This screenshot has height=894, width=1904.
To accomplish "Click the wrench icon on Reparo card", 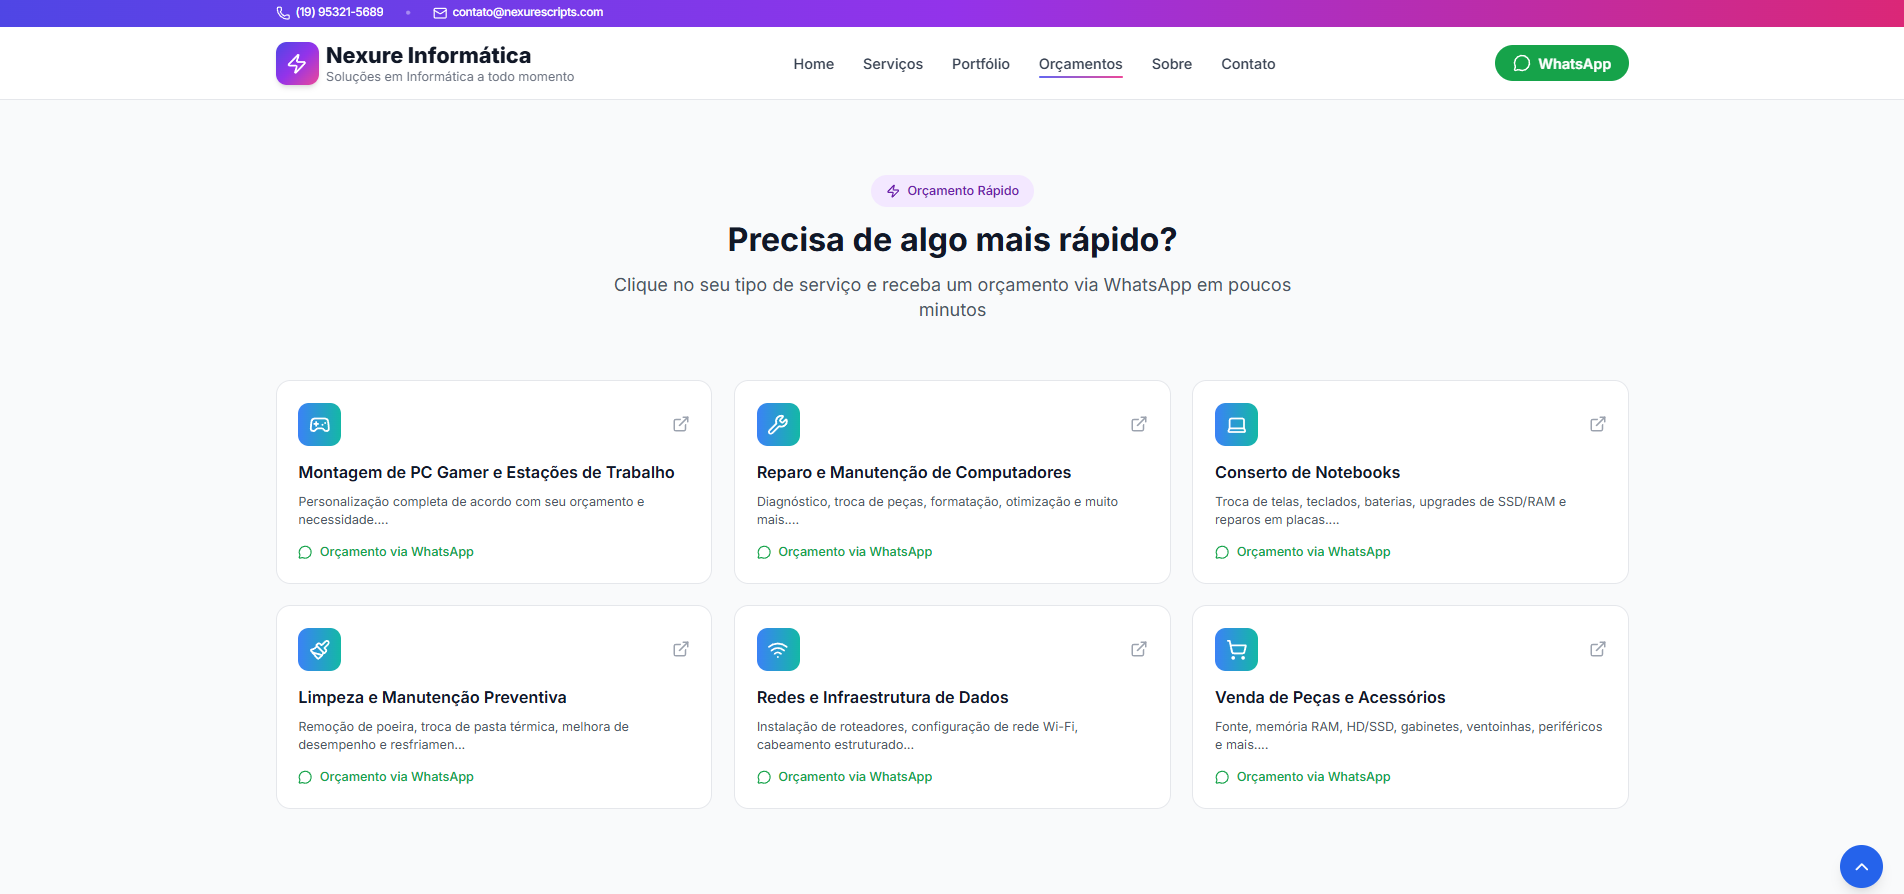I will (778, 424).
